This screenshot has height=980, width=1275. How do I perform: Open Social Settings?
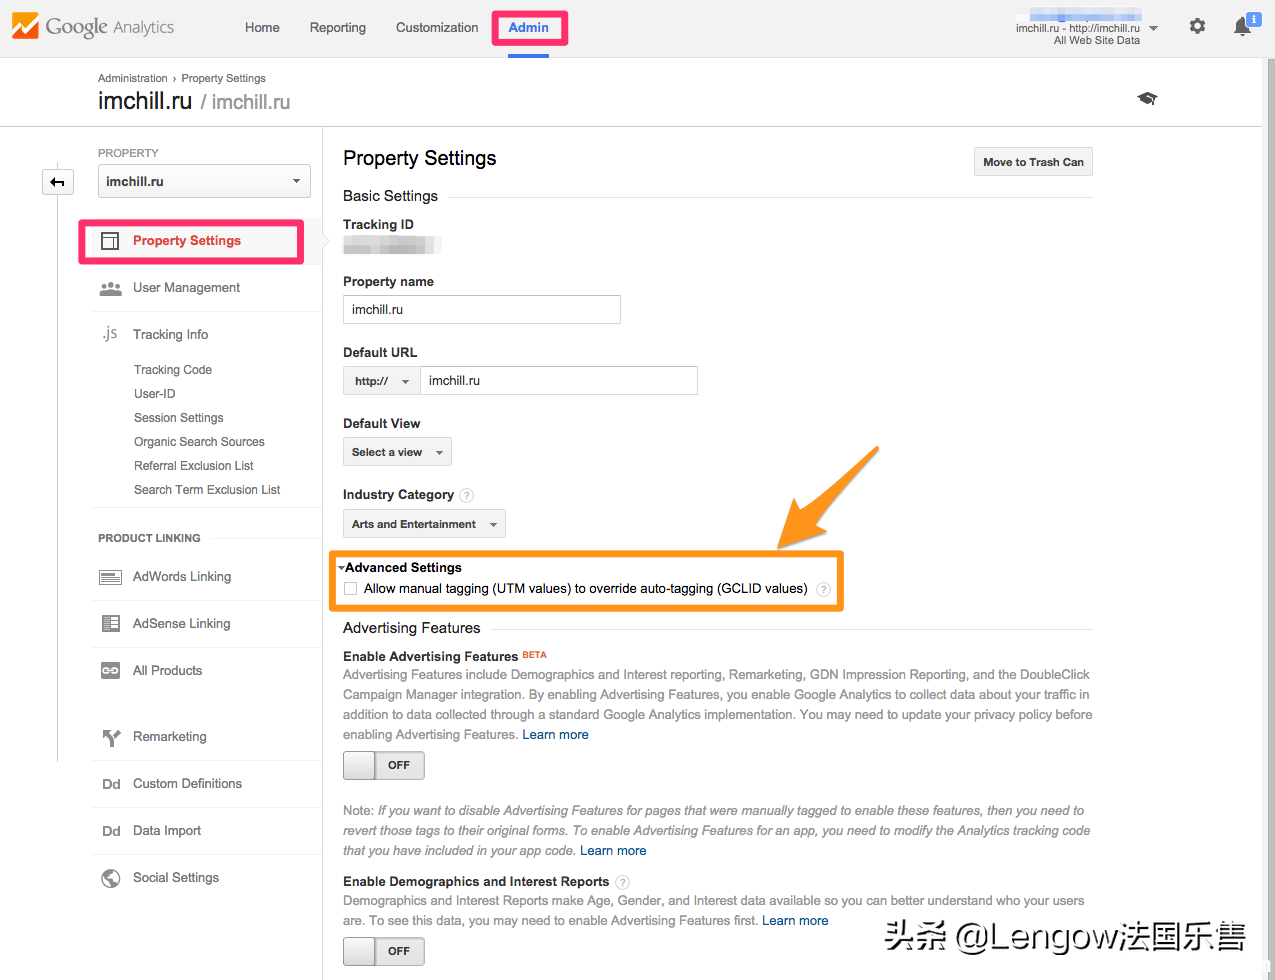click(x=176, y=878)
